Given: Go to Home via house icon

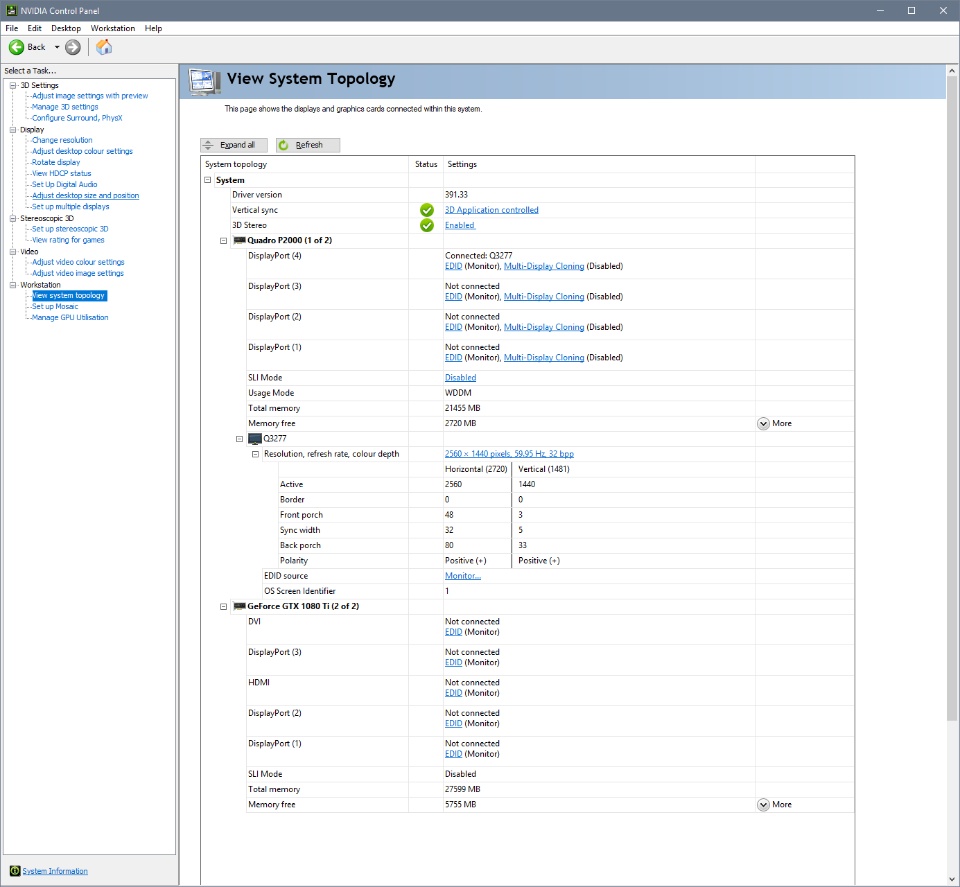Looking at the screenshot, I should (104, 47).
